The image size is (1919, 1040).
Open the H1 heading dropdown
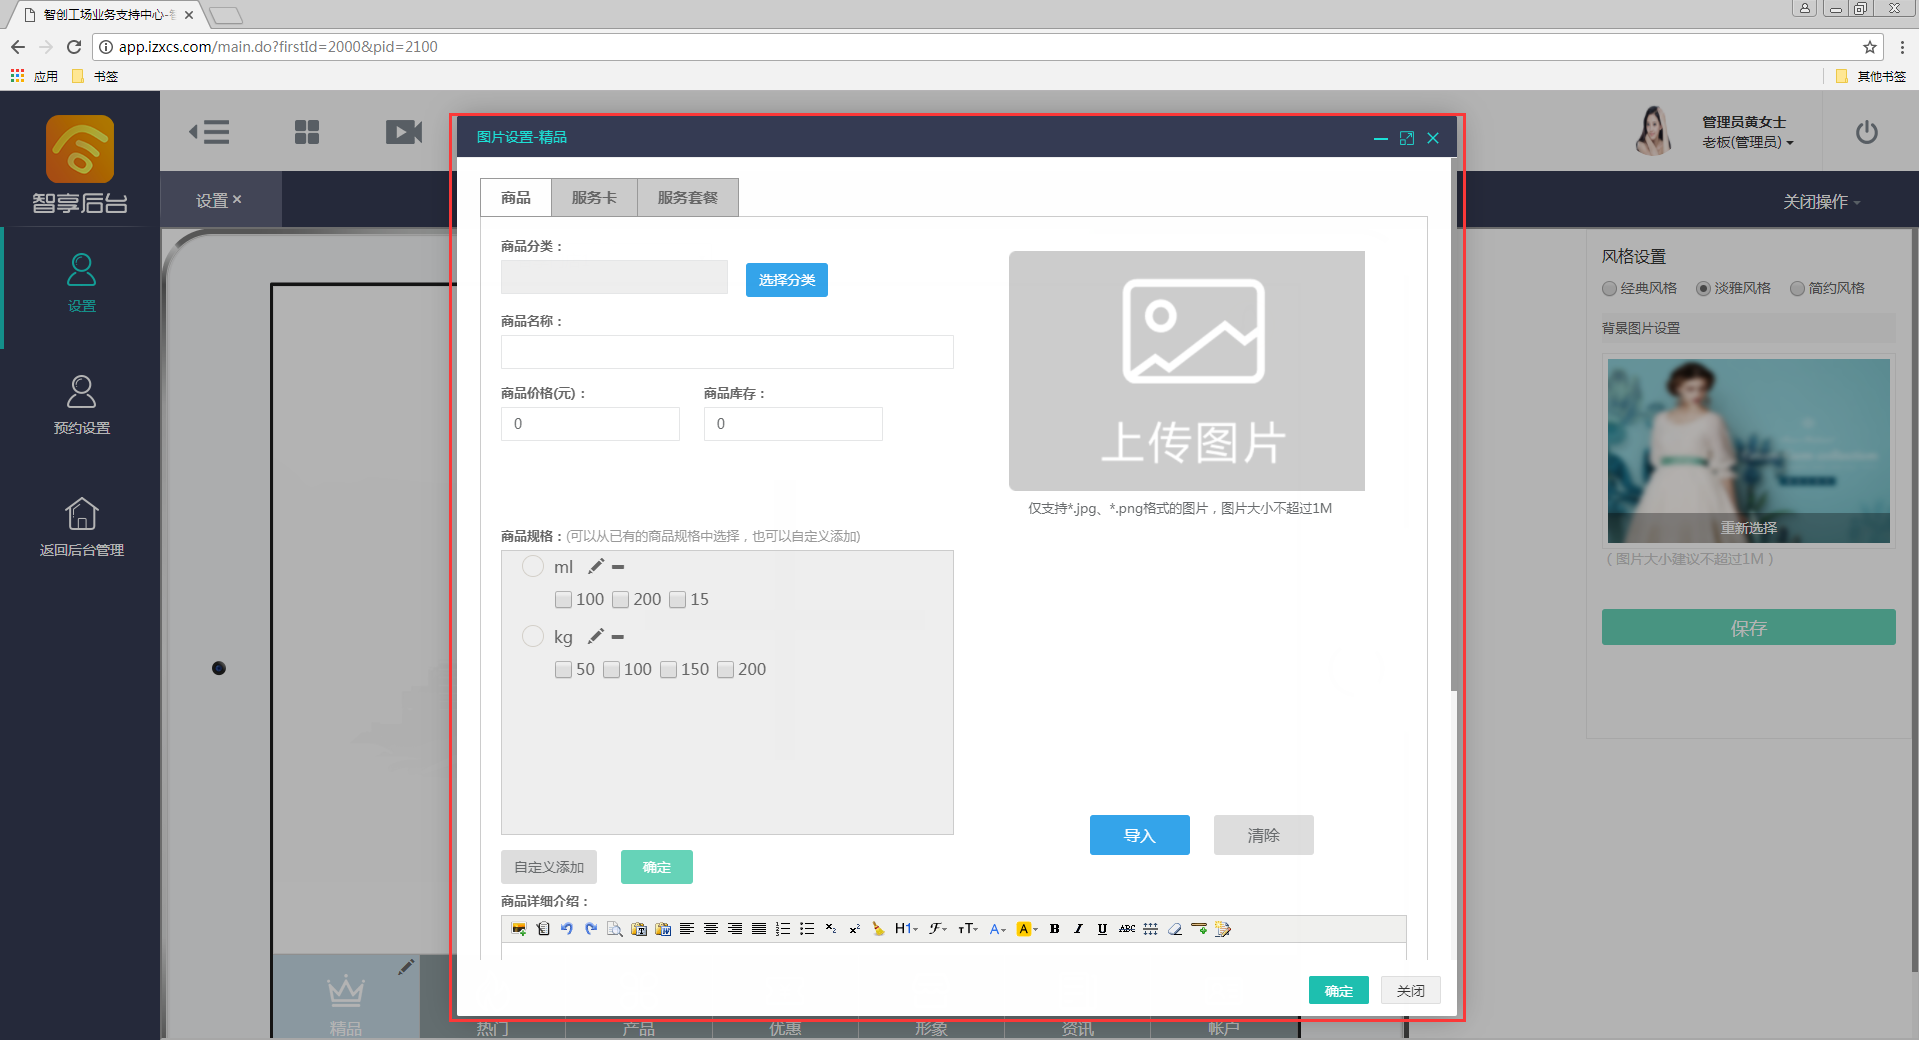tap(906, 929)
